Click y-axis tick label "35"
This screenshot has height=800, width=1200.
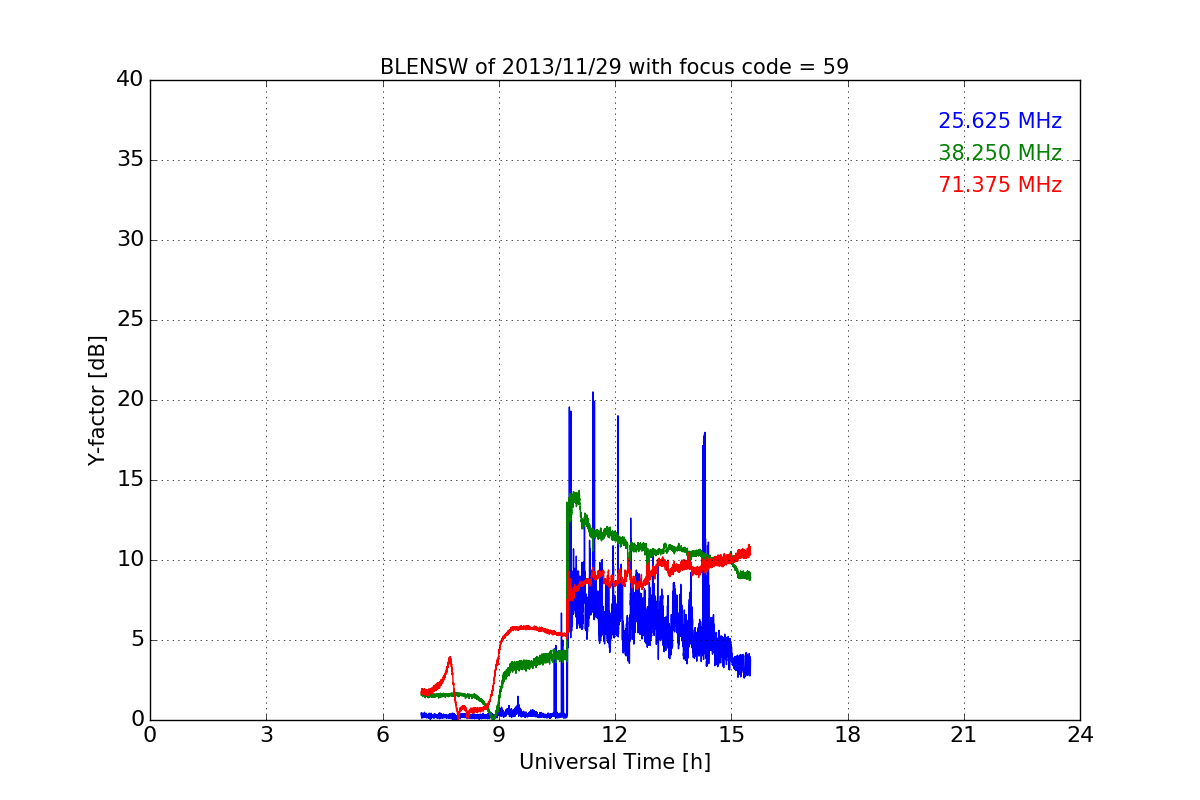coord(130,160)
